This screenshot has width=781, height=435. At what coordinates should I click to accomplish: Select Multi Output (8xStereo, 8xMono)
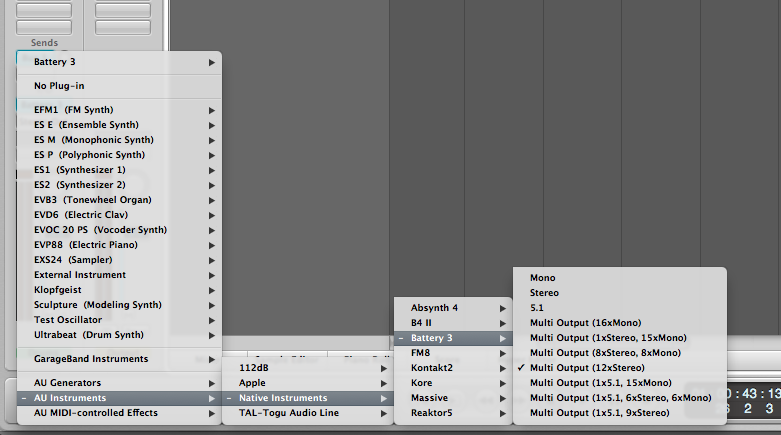(x=620, y=353)
